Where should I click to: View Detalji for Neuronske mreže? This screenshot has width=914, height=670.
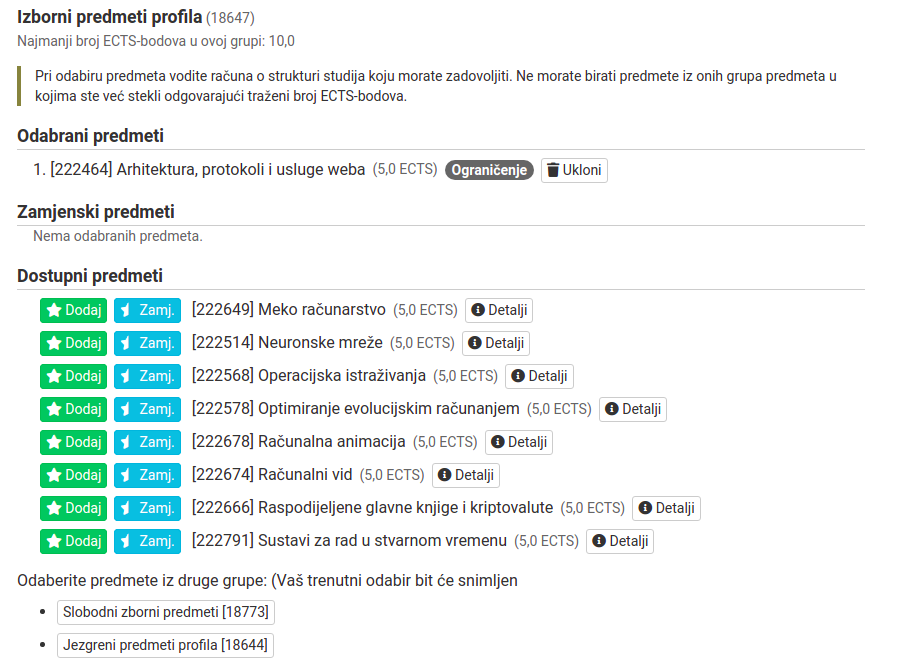click(x=496, y=343)
